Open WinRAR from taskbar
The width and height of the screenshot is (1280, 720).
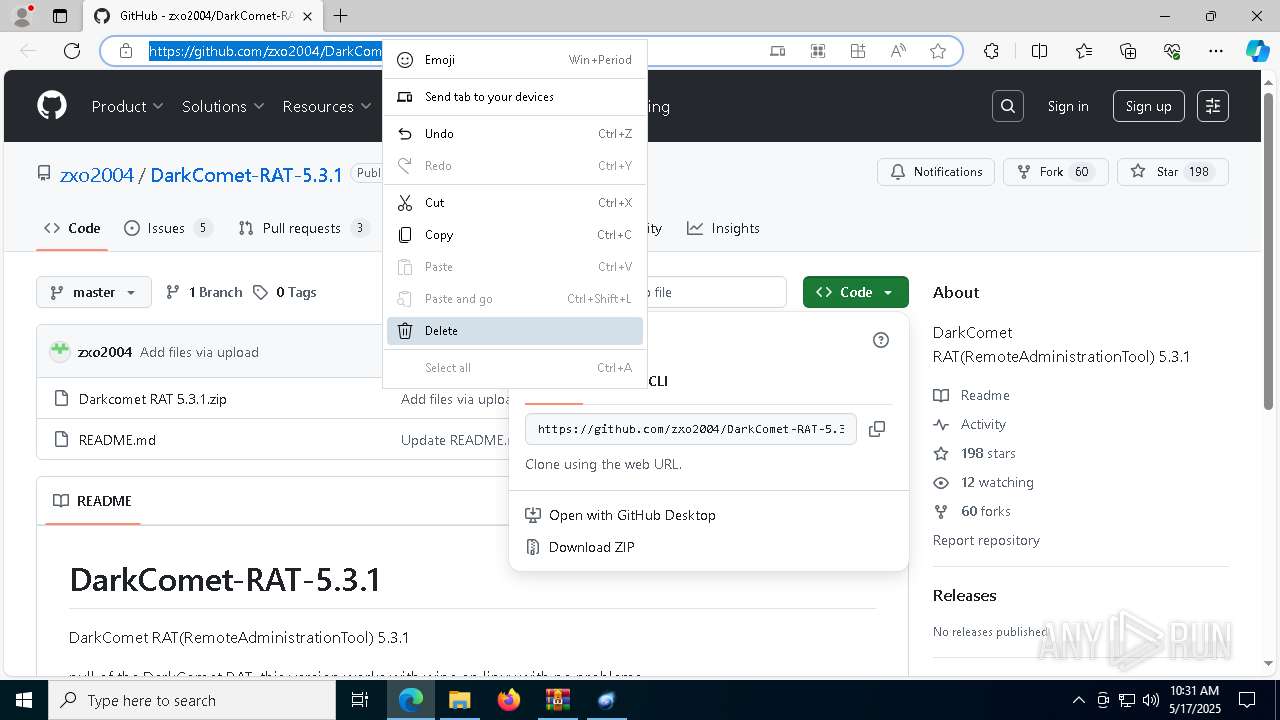tap(557, 700)
